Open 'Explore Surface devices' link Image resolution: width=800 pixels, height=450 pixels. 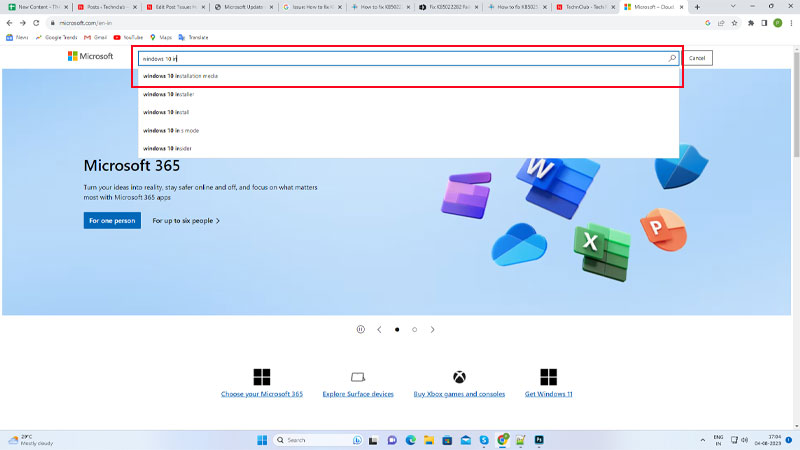[x=358, y=394]
